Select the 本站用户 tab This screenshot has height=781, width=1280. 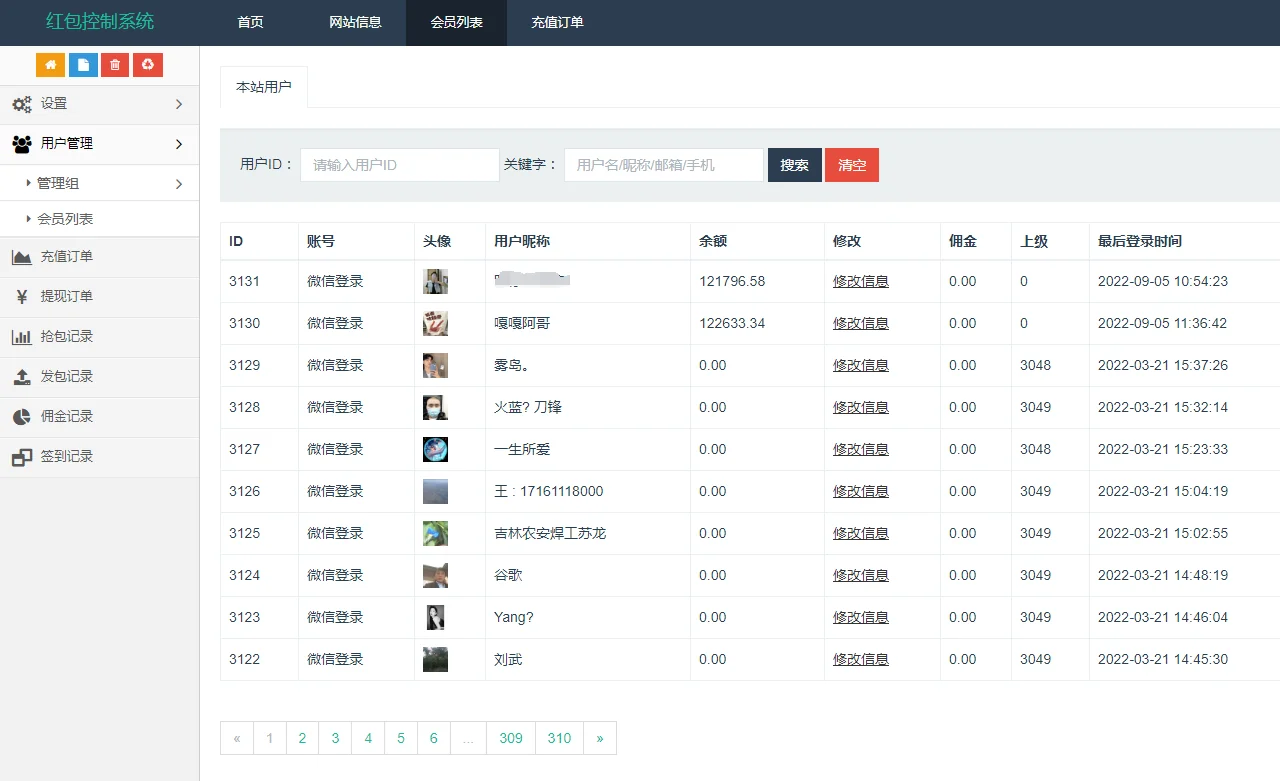[x=264, y=87]
